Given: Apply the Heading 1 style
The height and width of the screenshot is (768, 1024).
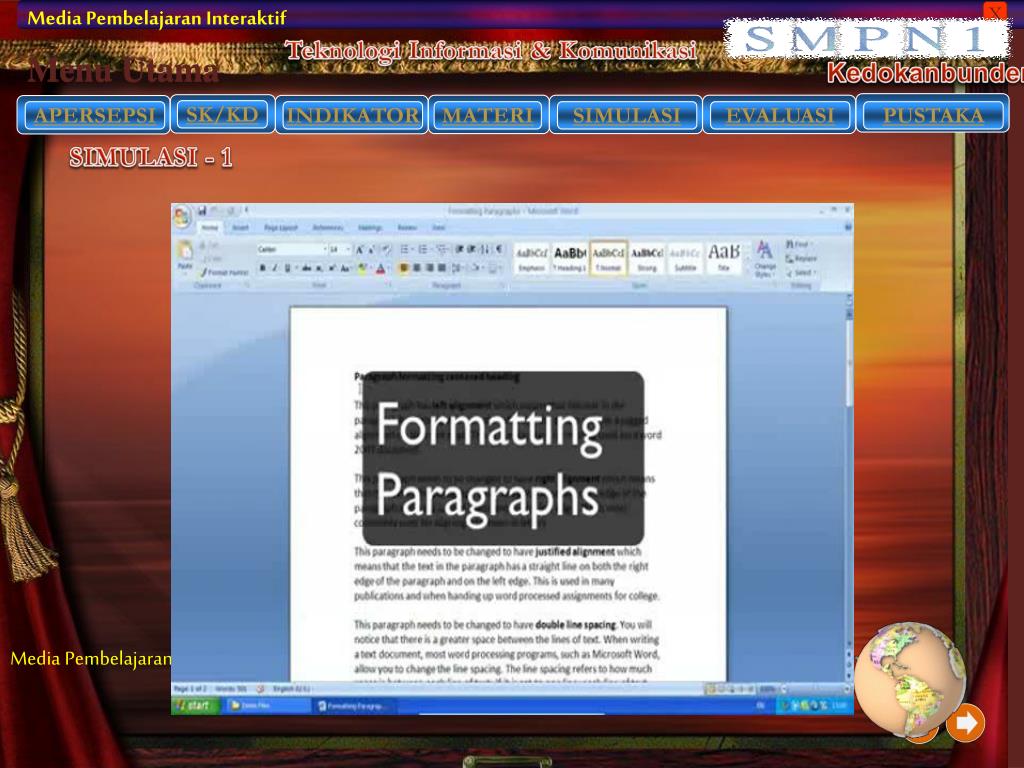Looking at the screenshot, I should 569,259.
